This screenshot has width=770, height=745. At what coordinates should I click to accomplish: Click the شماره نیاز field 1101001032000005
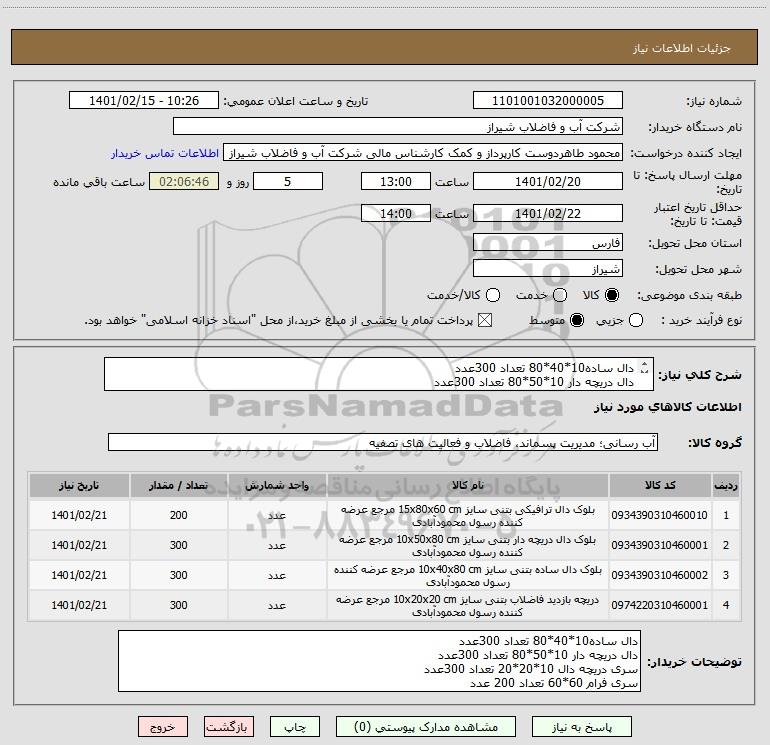coord(548,100)
